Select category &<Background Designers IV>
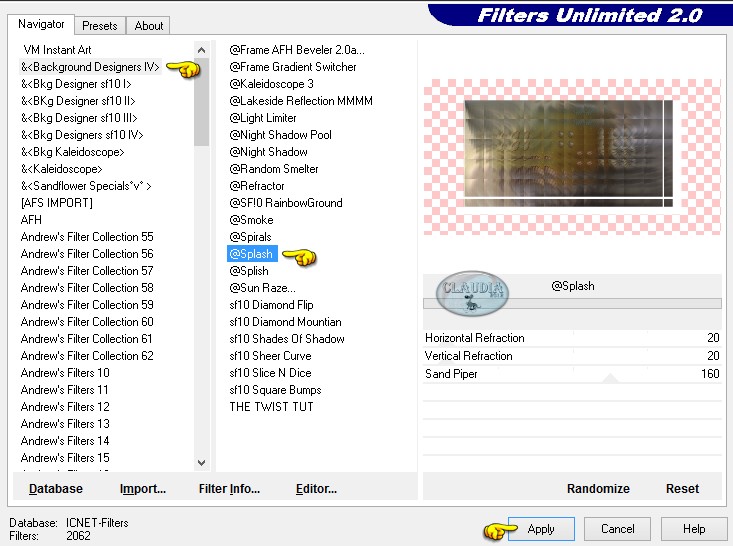The height and width of the screenshot is (546, 733). pyautogui.click(x=90, y=67)
